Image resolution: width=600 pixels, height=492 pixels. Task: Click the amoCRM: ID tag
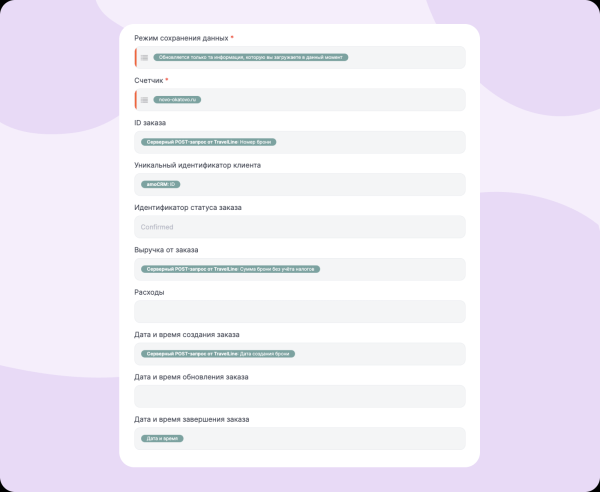(x=160, y=185)
